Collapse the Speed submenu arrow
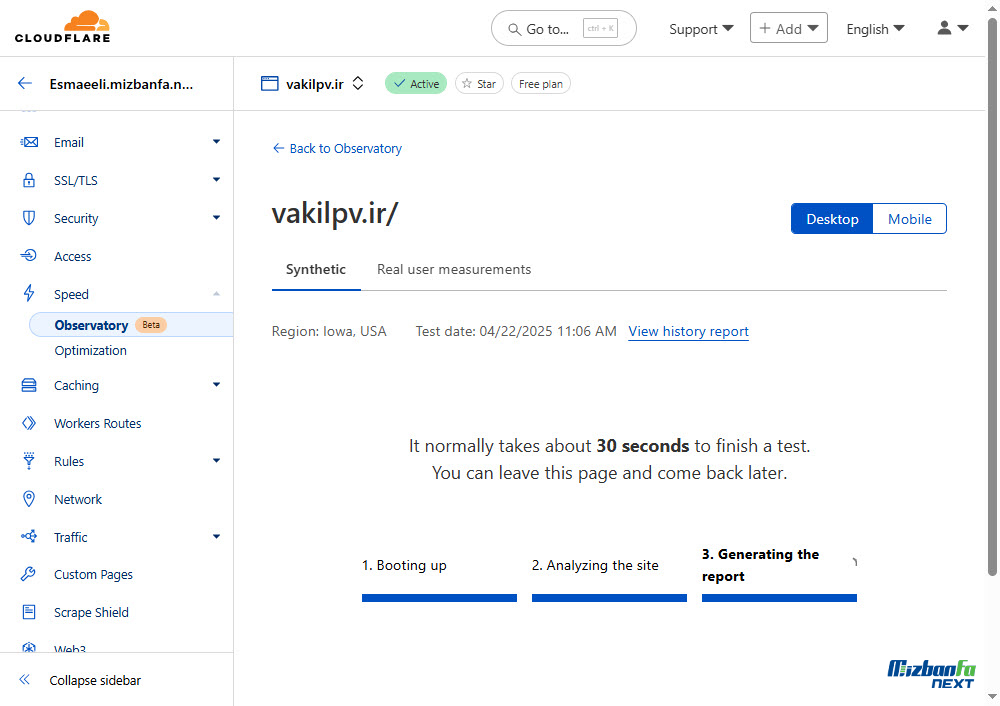Viewport: 1000px width, 706px height. coord(216,293)
